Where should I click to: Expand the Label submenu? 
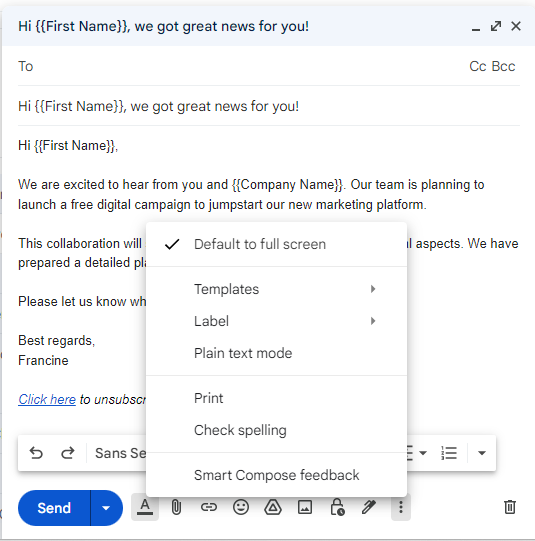coord(276,321)
